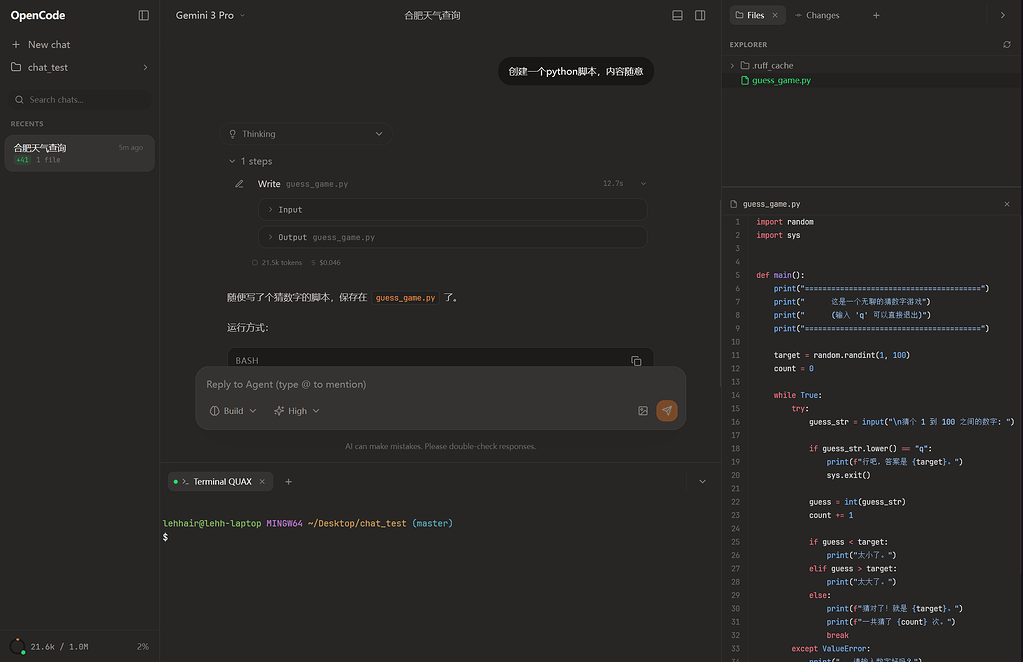Toggle the bottom terminal panel icon
The width and height of the screenshot is (1023, 662).
tap(677, 15)
